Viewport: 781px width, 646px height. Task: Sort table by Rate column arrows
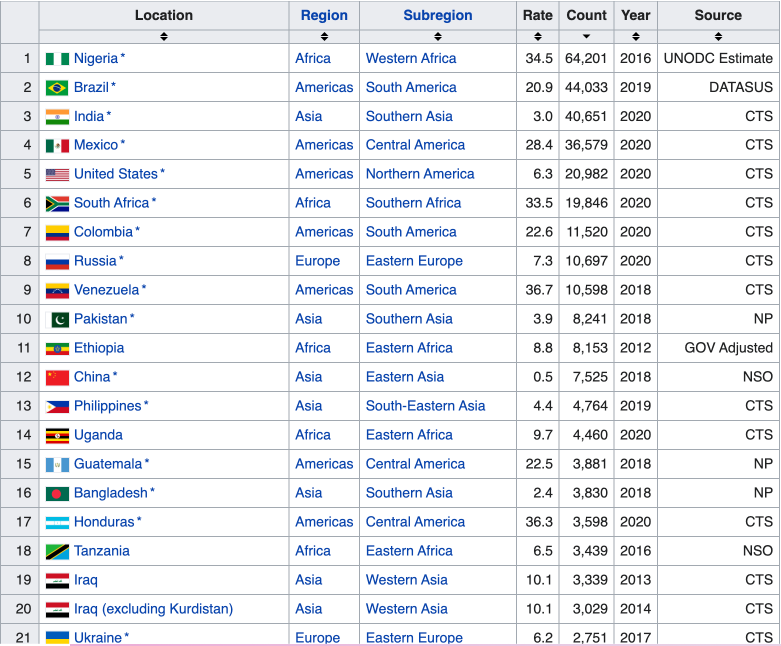click(537, 37)
